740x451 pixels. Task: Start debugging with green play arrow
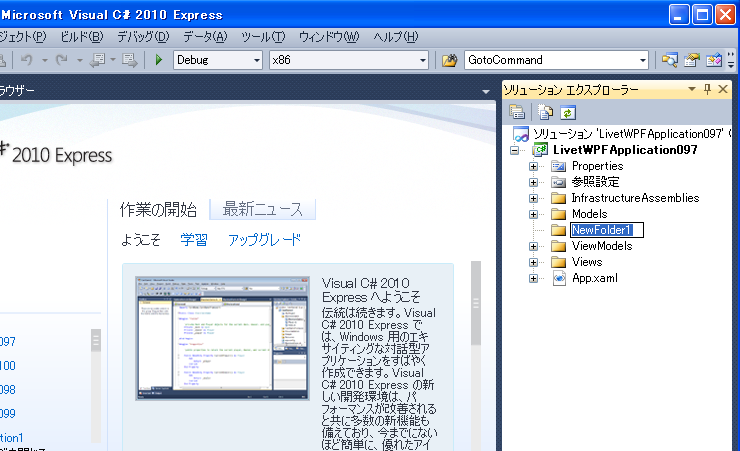click(159, 60)
